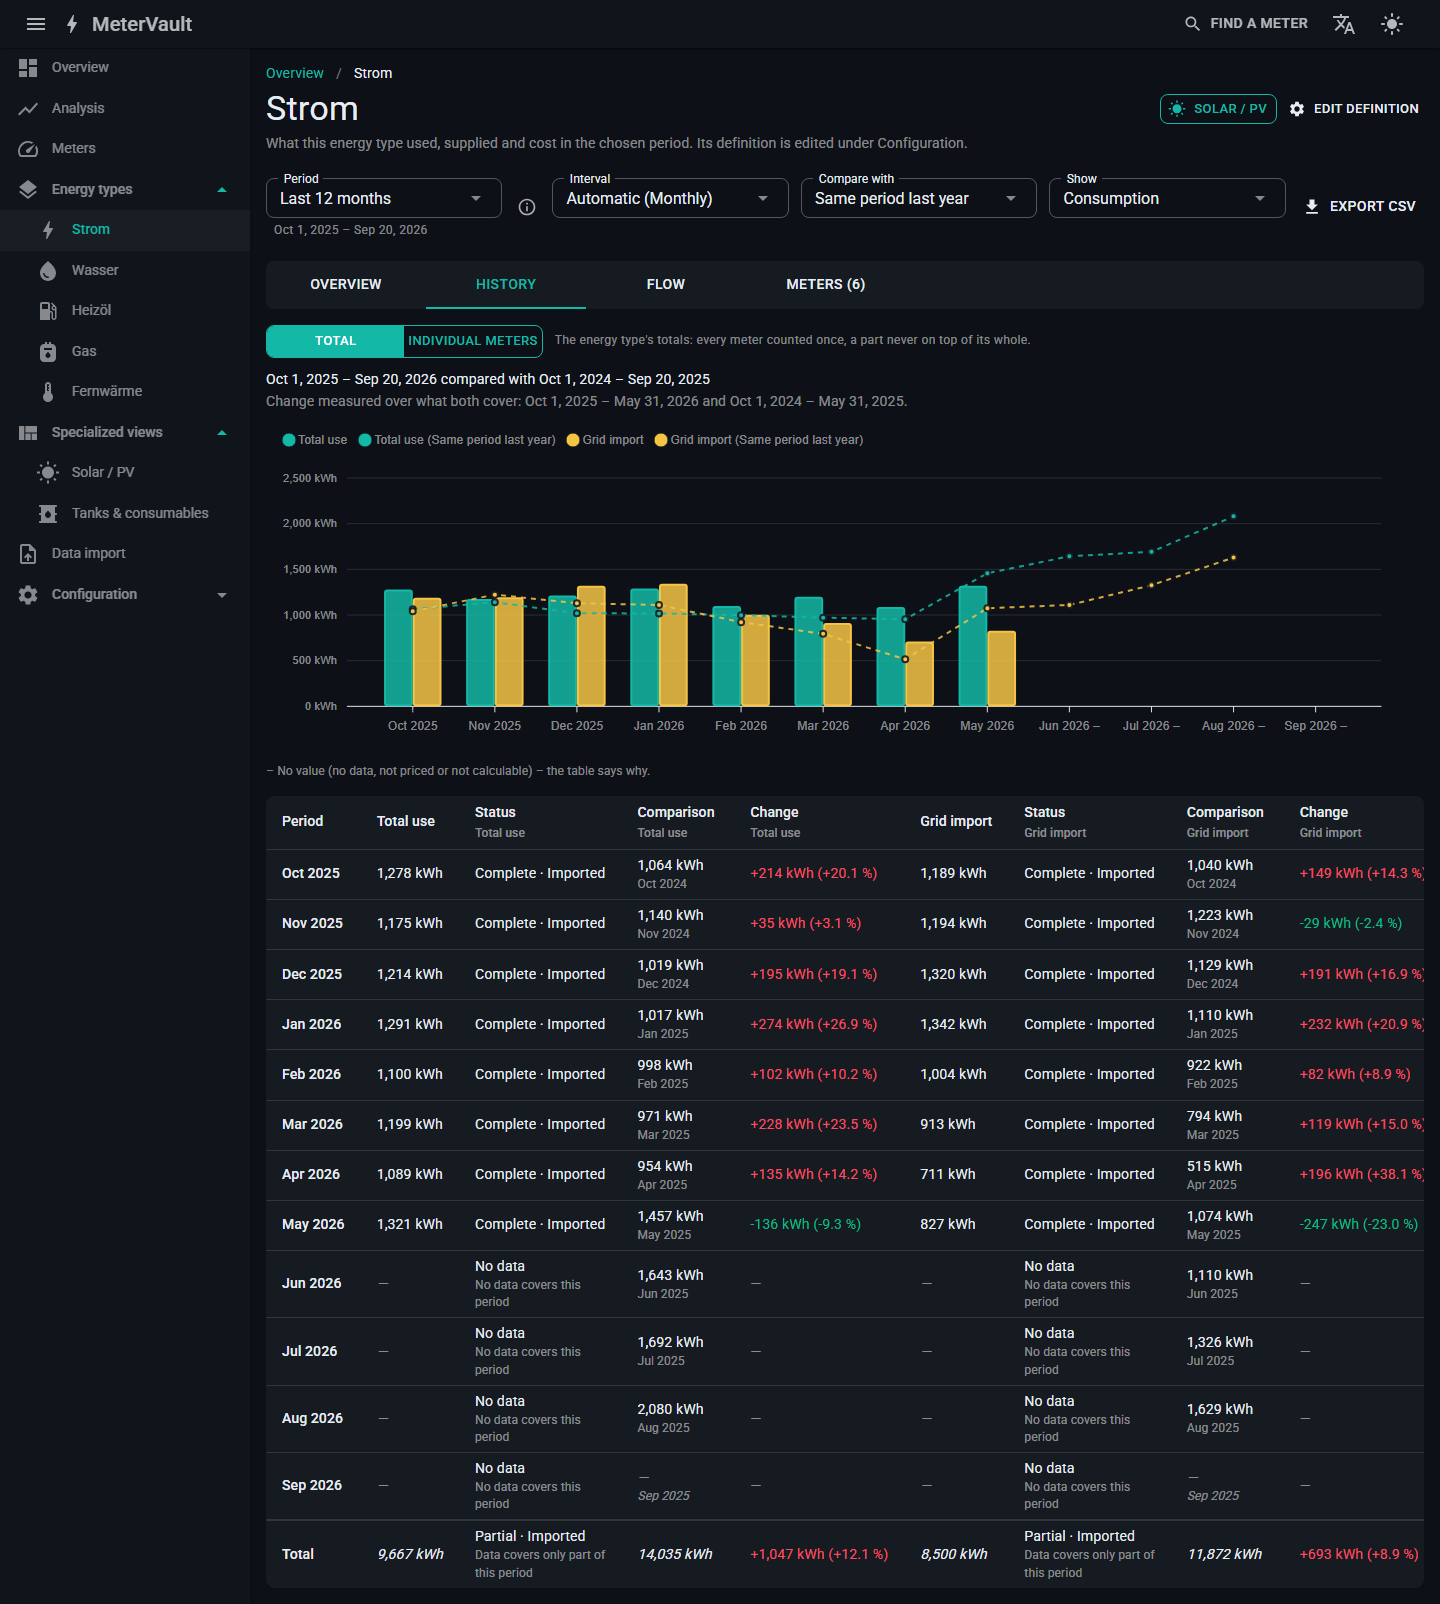Toggle Grid import legend series

click(605, 440)
